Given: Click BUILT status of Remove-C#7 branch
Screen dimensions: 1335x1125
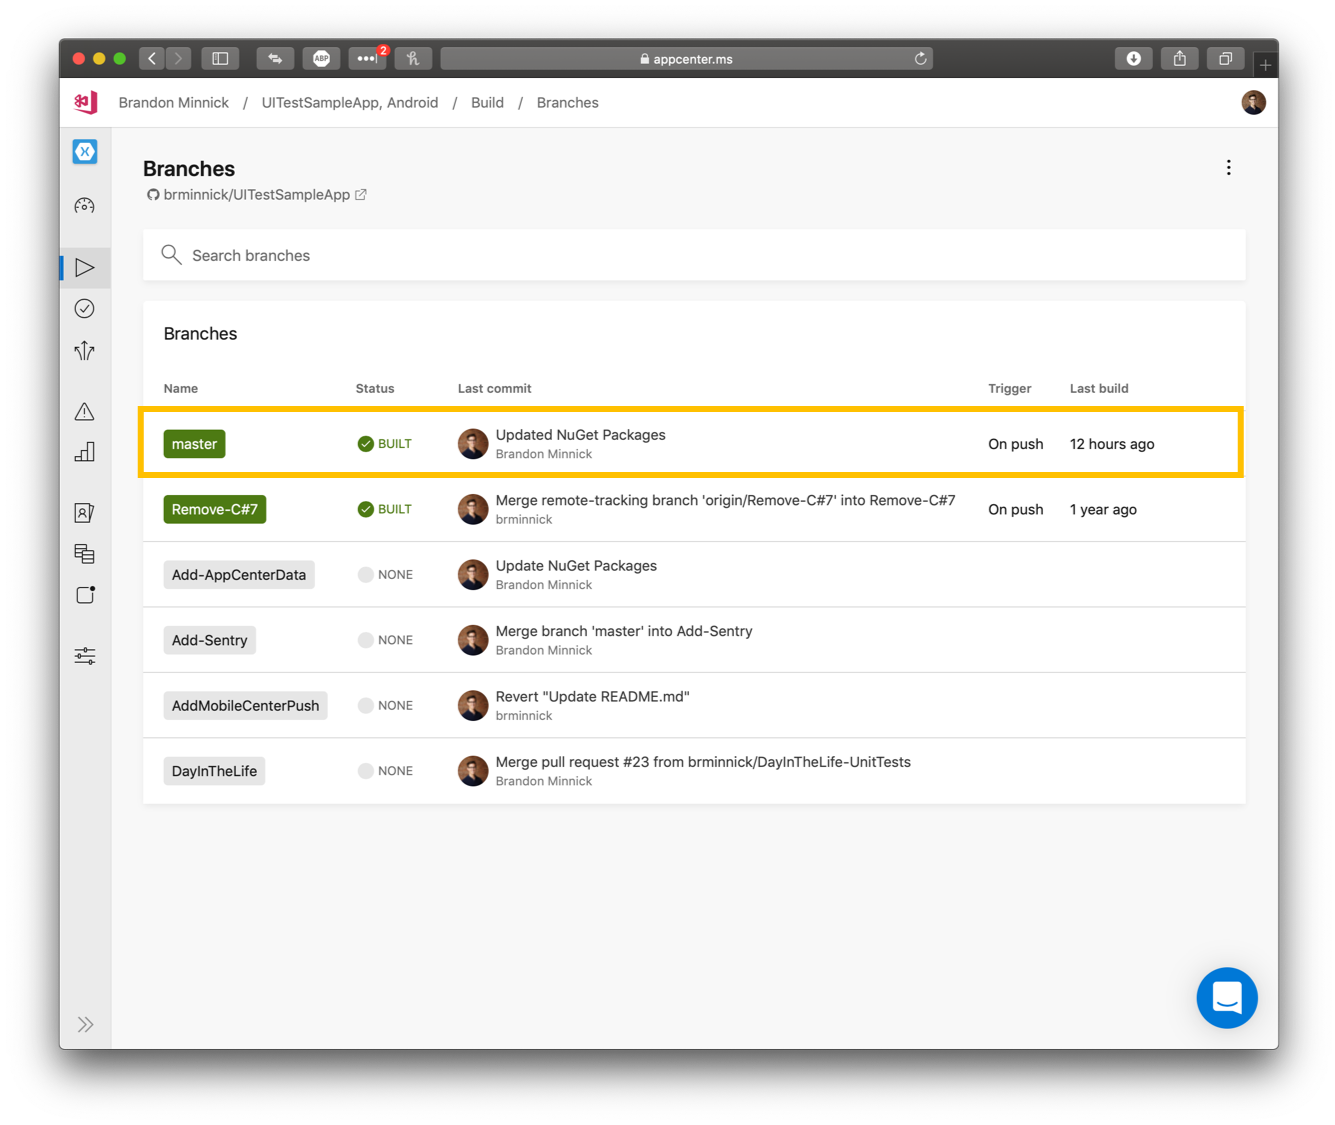Looking at the screenshot, I should (x=385, y=509).
